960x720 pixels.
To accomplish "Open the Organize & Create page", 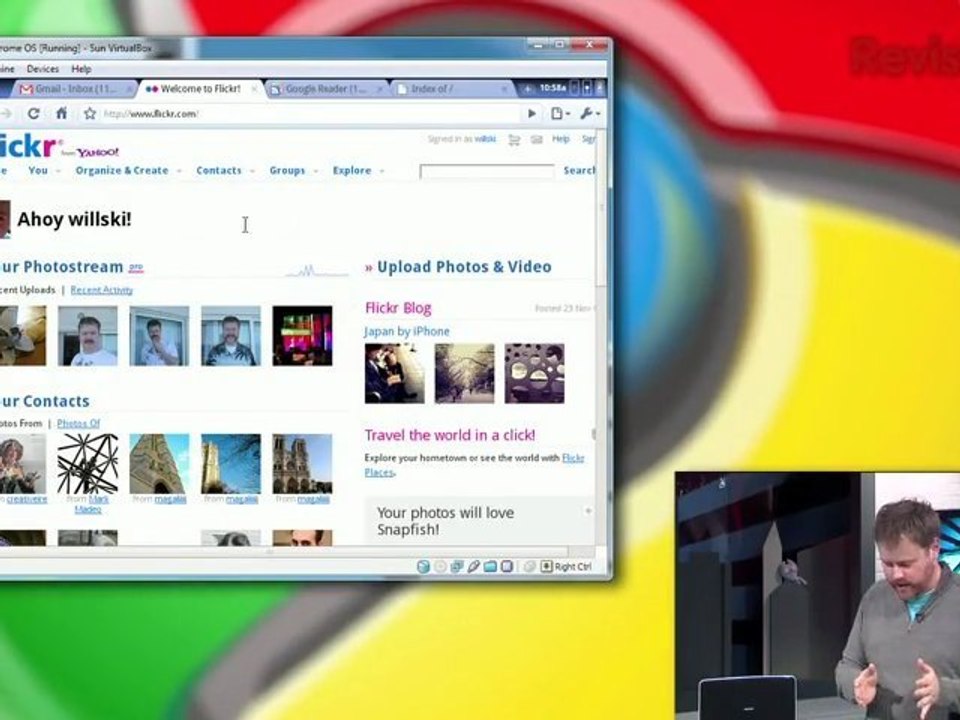I will (x=122, y=170).
